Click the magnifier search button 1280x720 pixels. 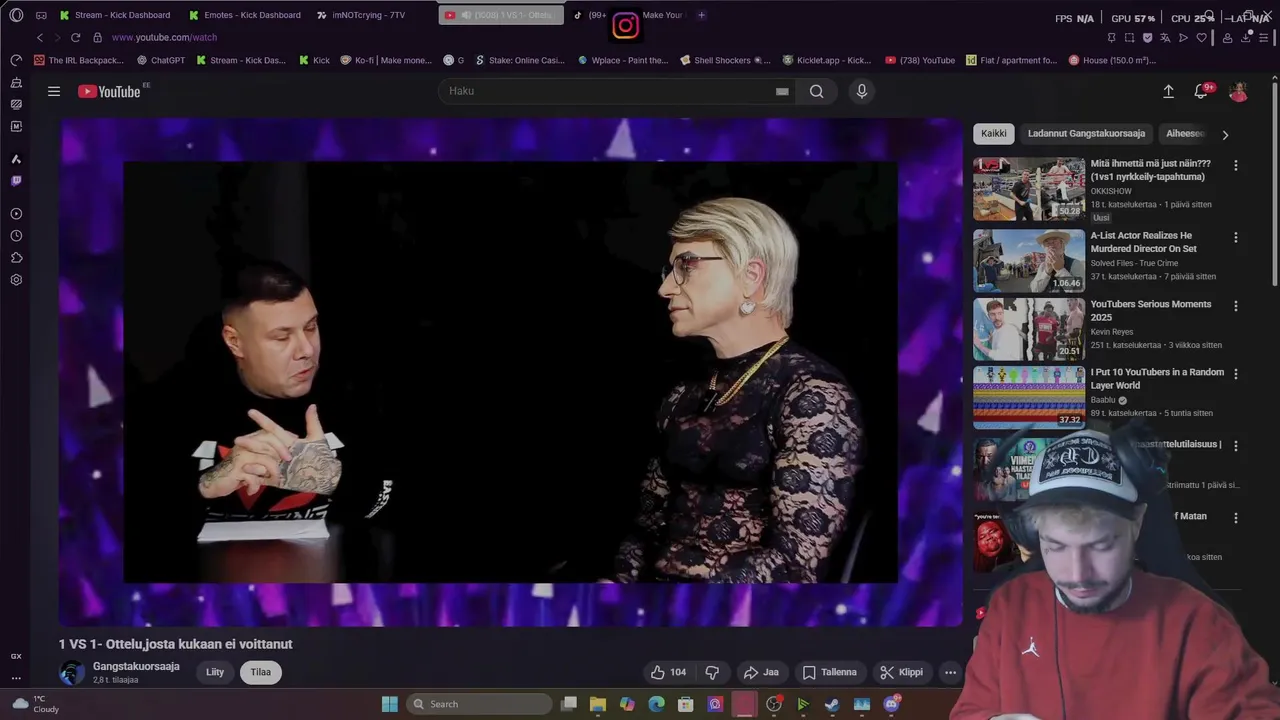point(817,91)
